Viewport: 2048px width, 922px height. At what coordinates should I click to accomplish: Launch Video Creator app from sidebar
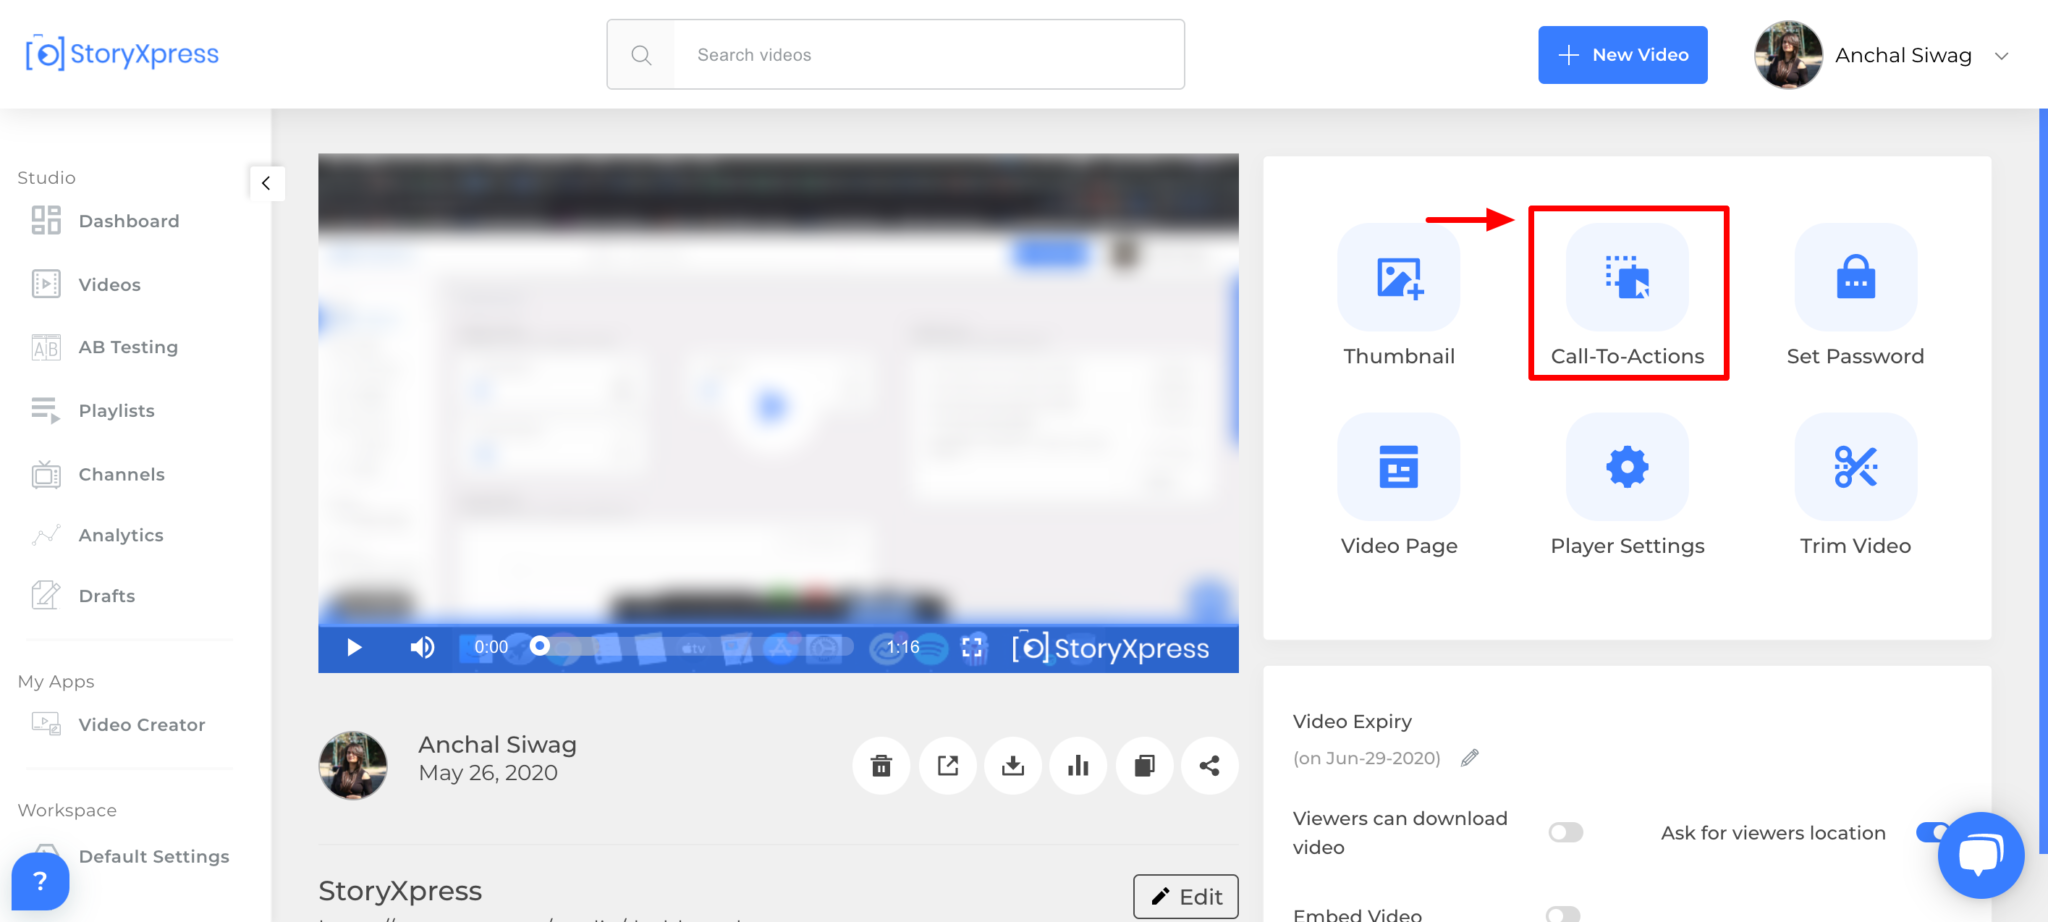[118, 725]
